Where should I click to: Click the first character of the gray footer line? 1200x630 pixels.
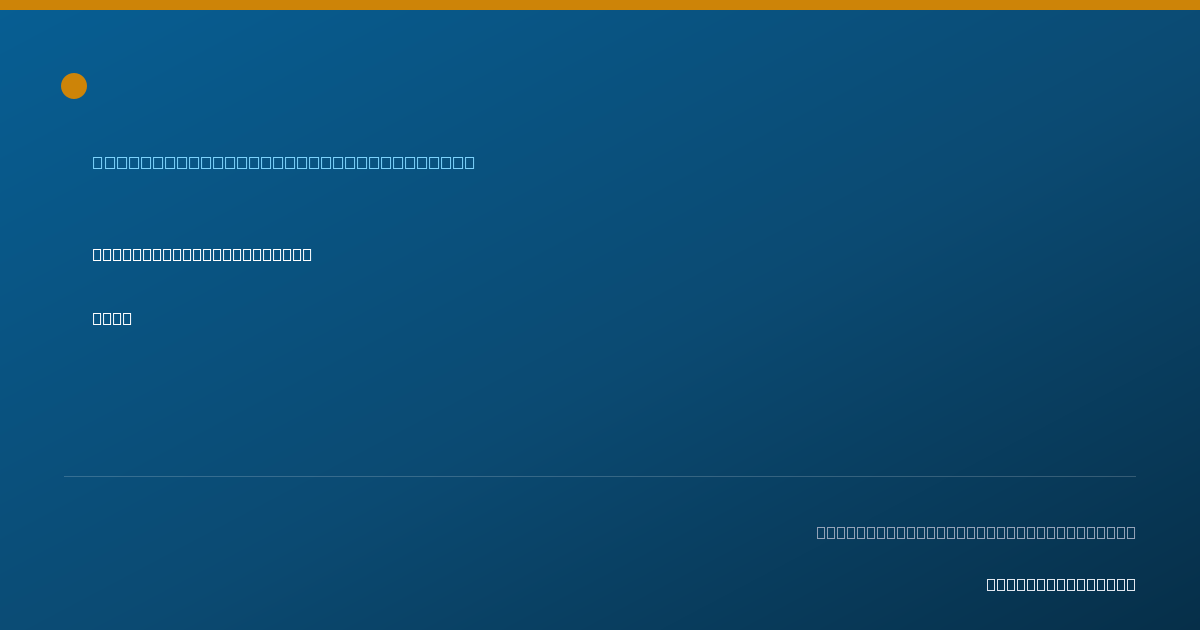point(822,532)
